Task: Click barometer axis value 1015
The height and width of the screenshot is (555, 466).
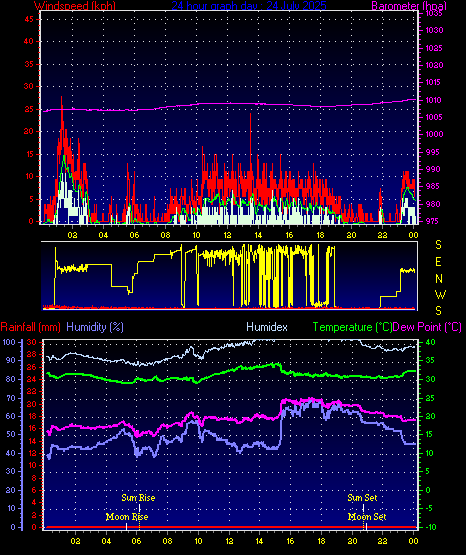Action: [434, 82]
